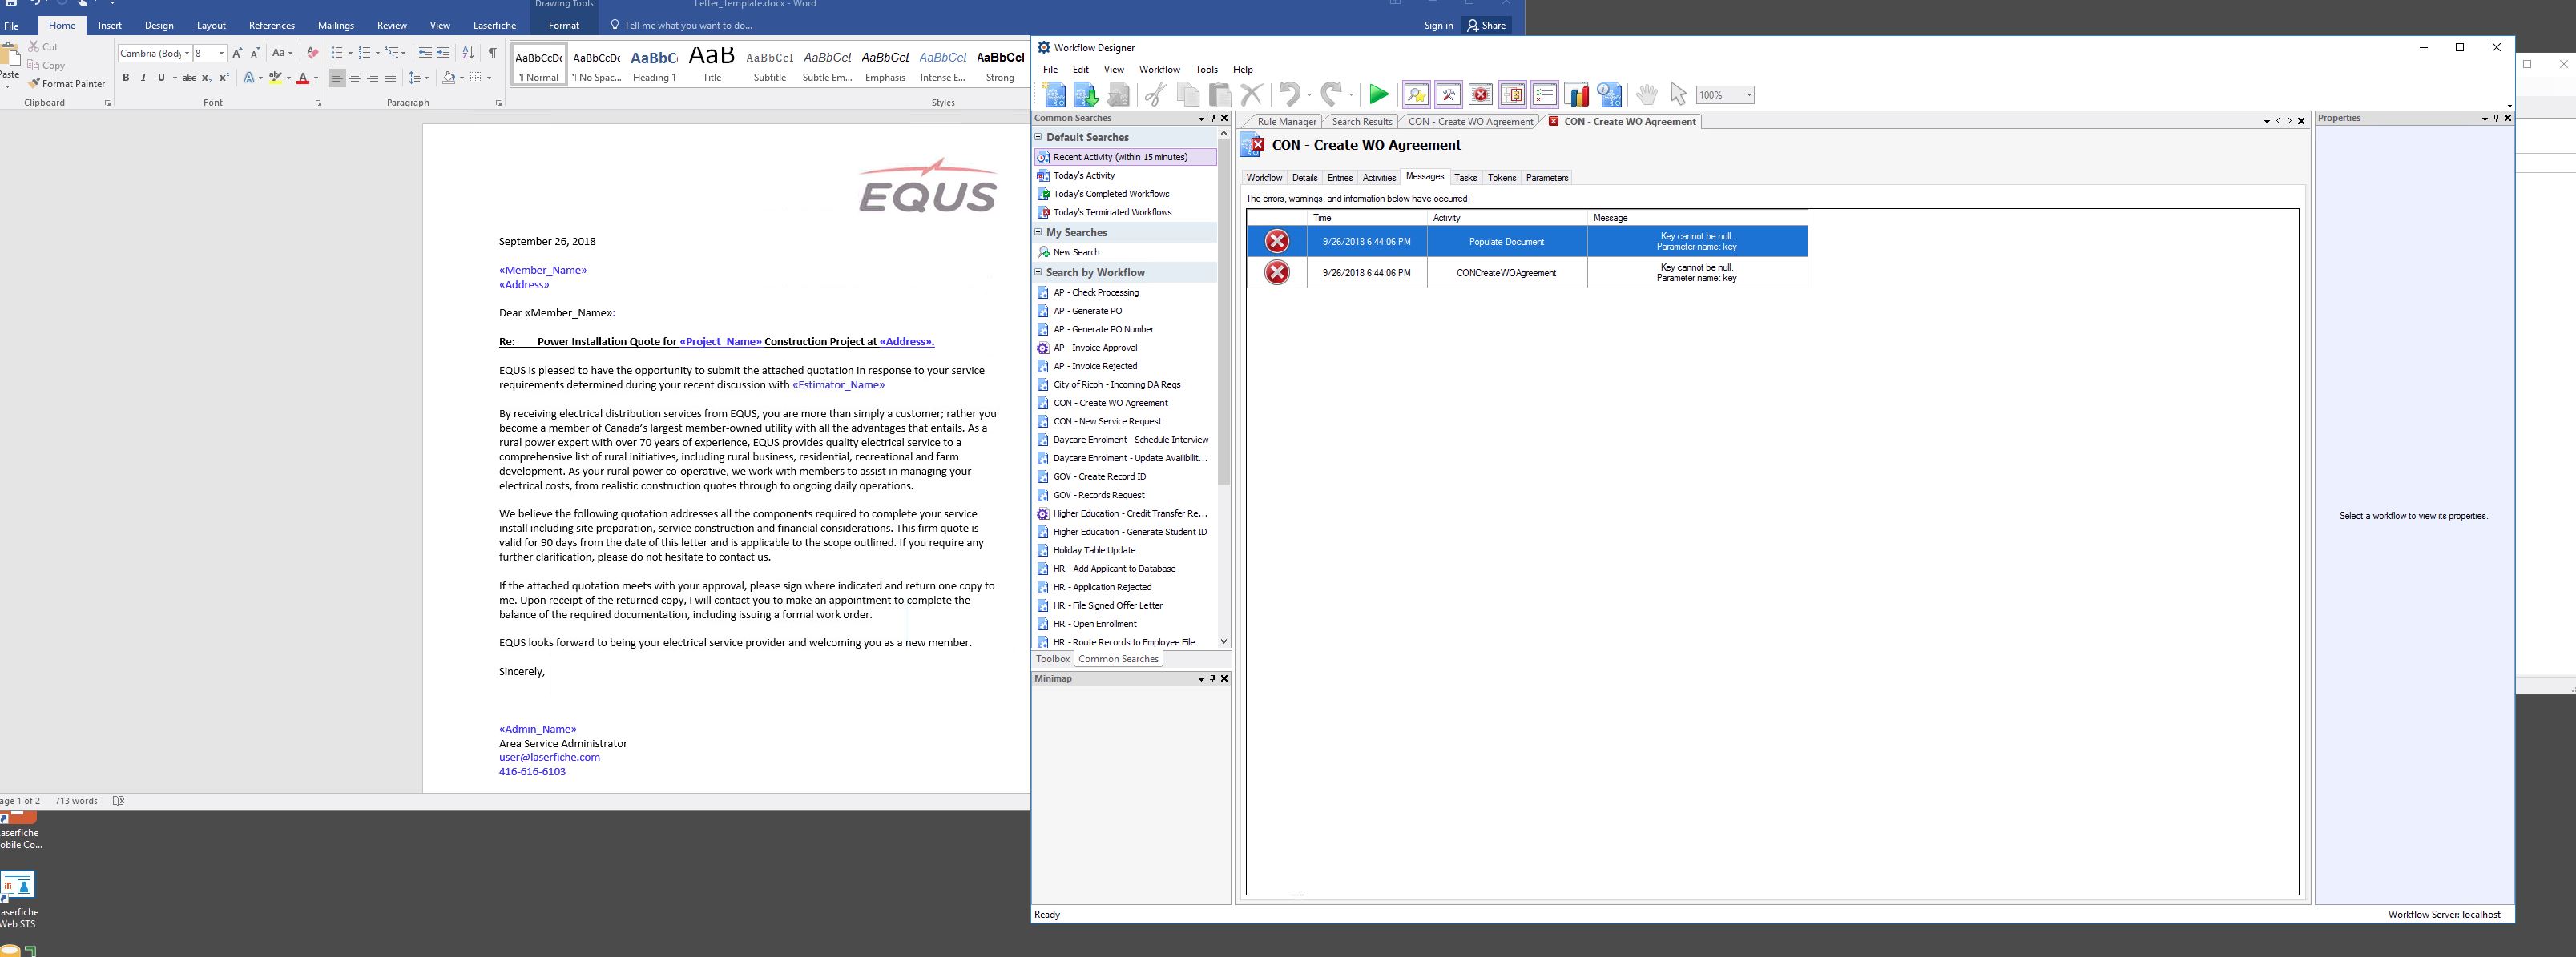
Task: Click Today's Terminated Workflows search
Action: pos(1111,212)
